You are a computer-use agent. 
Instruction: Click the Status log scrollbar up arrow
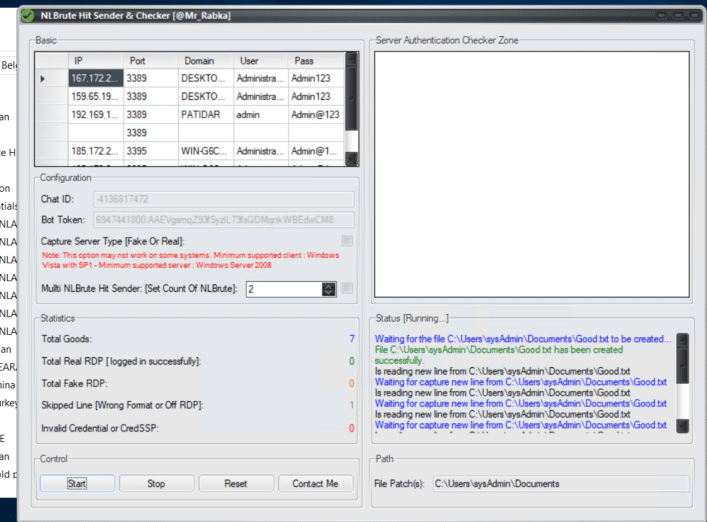click(683, 339)
